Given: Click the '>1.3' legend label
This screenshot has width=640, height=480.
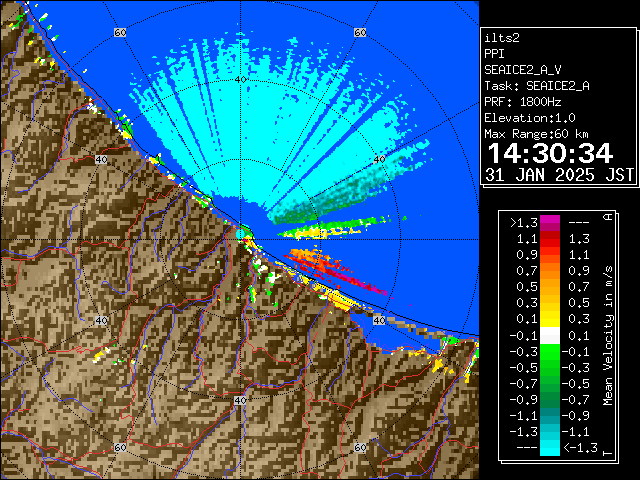Looking at the screenshot, I should click(524, 223).
